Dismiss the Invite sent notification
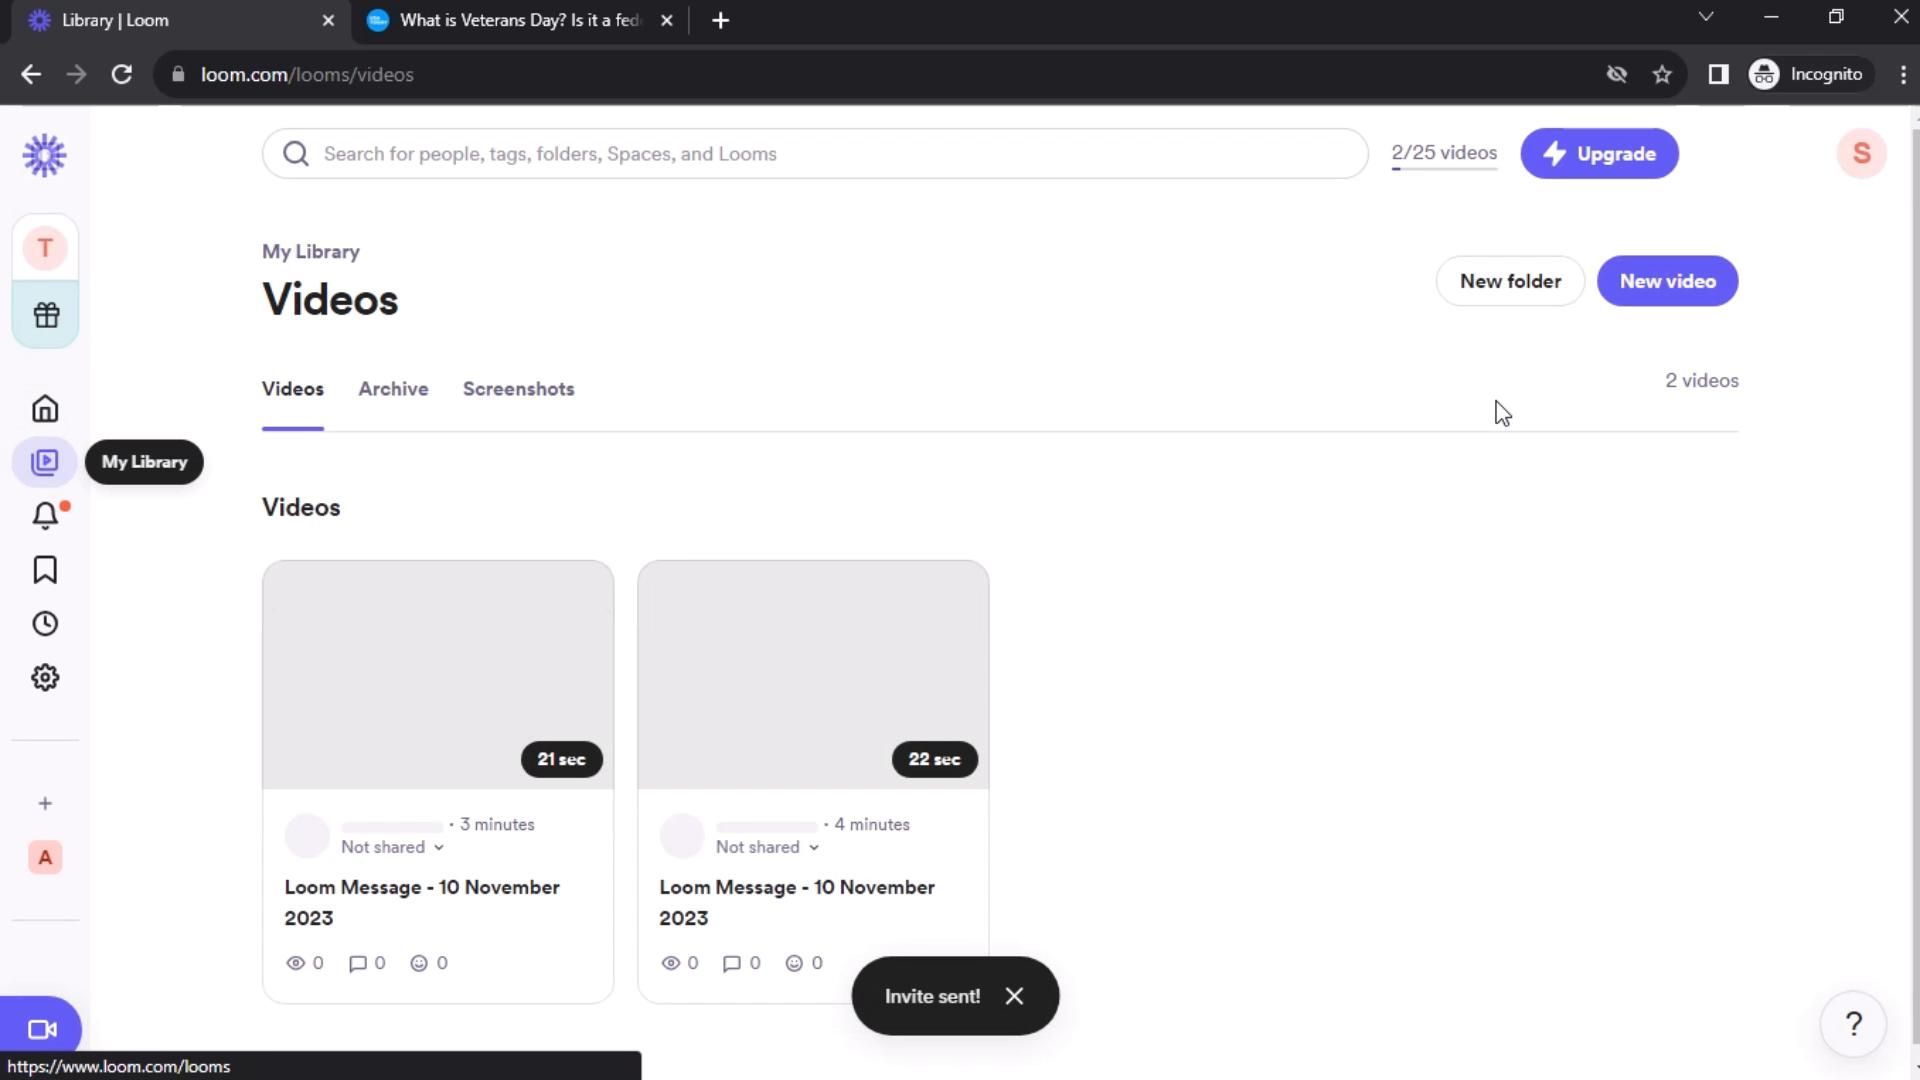 point(1014,996)
